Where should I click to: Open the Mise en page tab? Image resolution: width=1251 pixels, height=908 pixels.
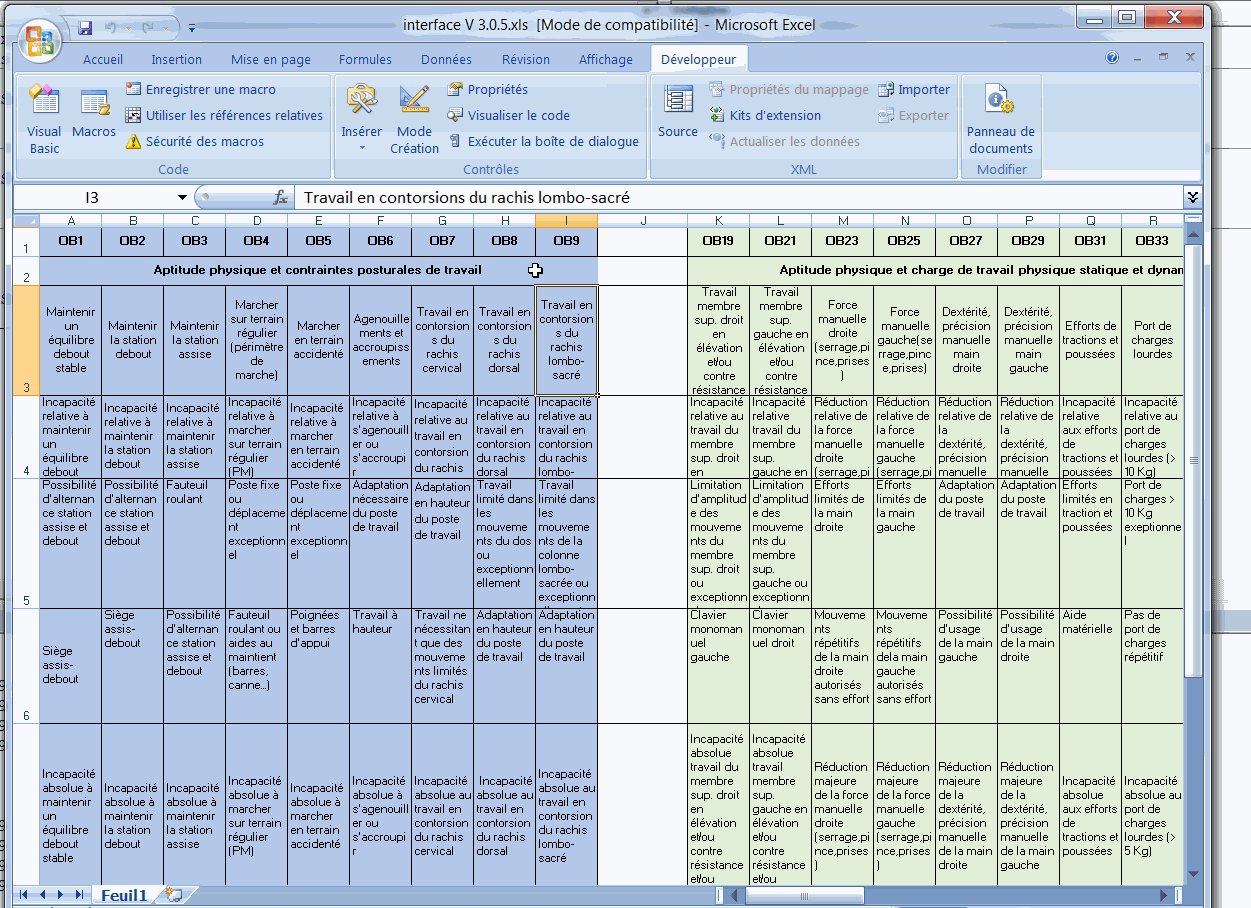tap(270, 60)
